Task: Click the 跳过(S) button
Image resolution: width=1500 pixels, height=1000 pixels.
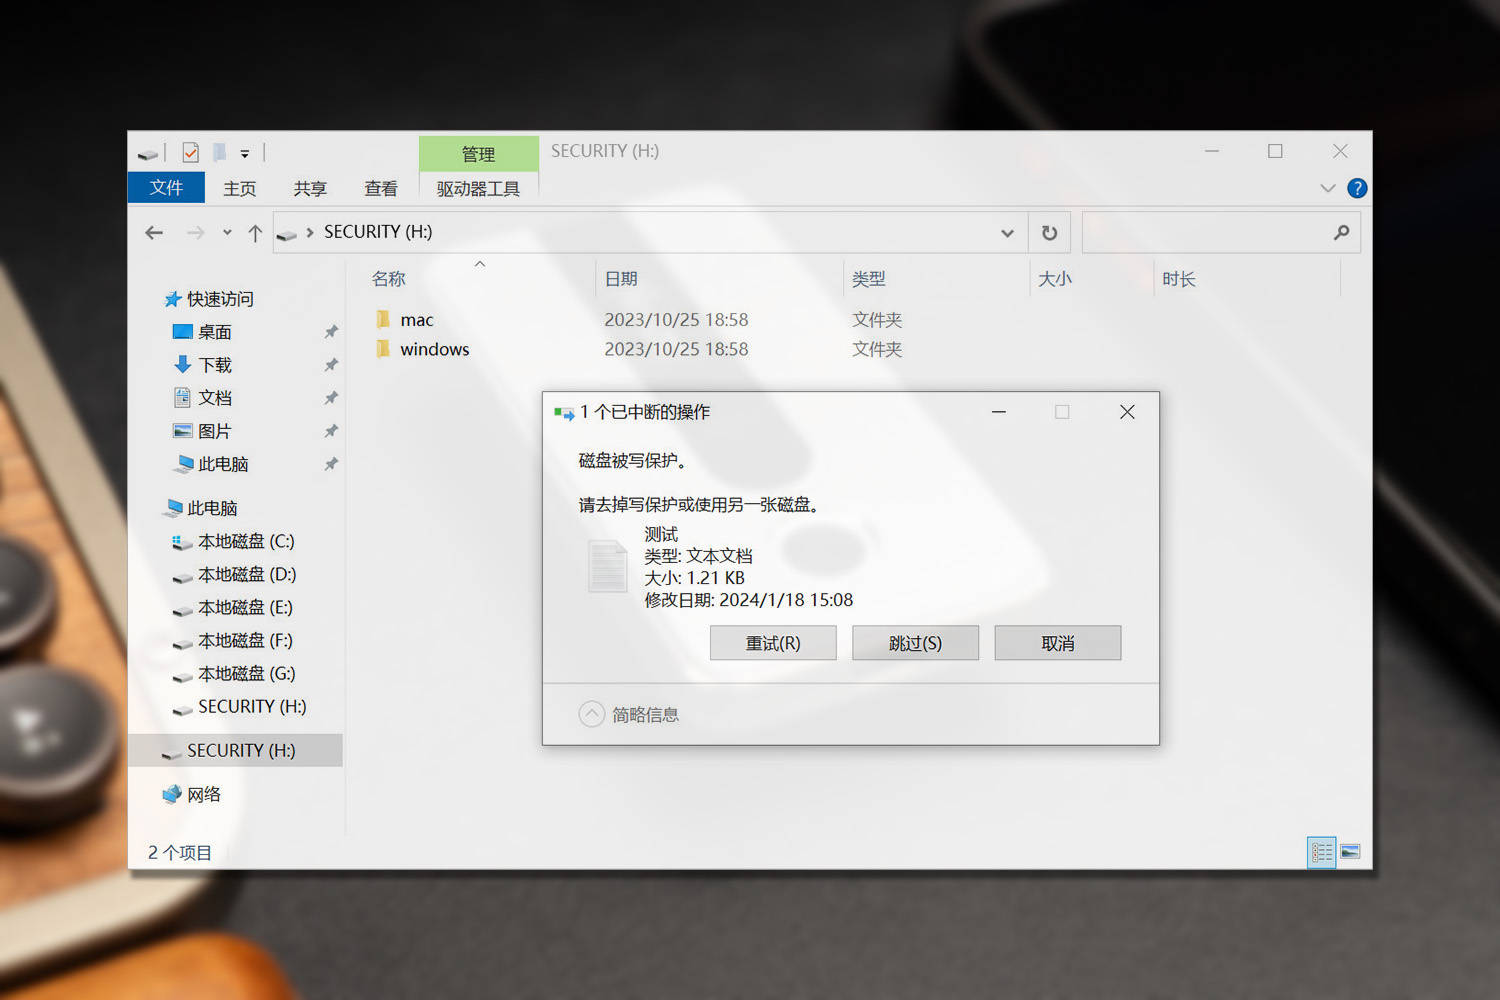Action: click(x=915, y=643)
